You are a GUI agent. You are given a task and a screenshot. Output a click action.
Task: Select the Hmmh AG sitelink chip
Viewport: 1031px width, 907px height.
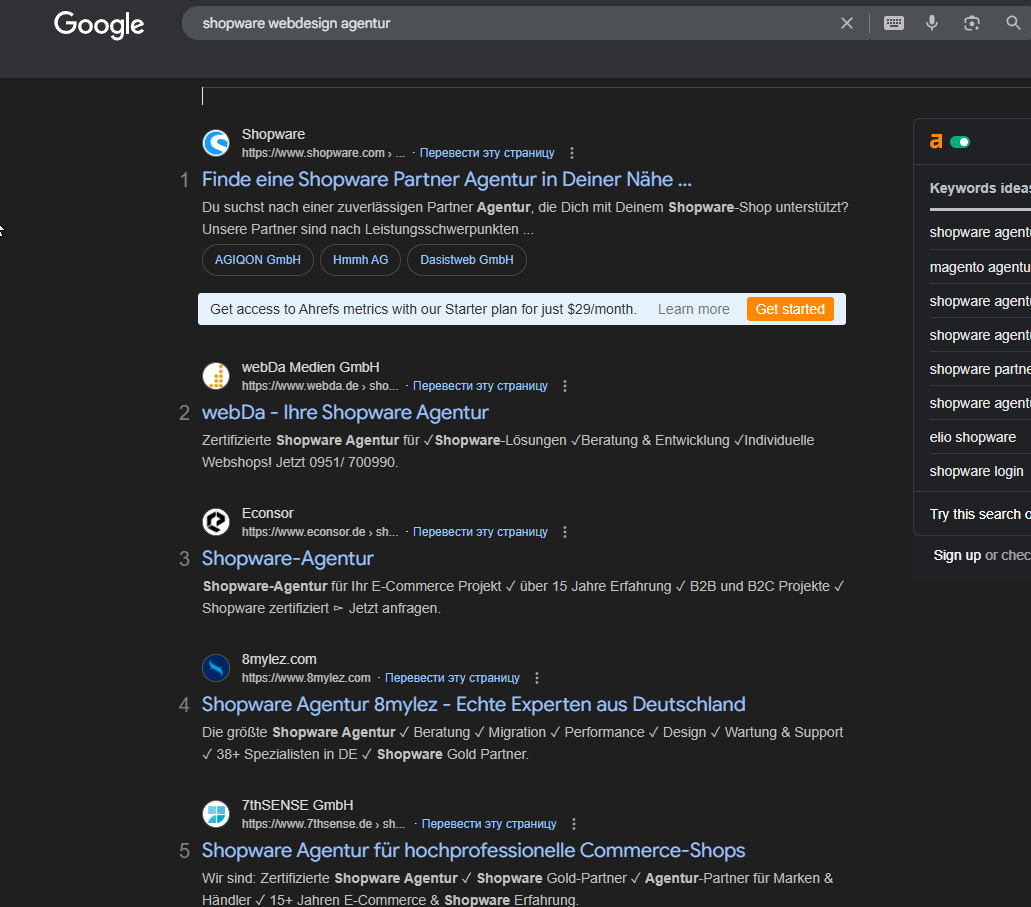tap(360, 260)
